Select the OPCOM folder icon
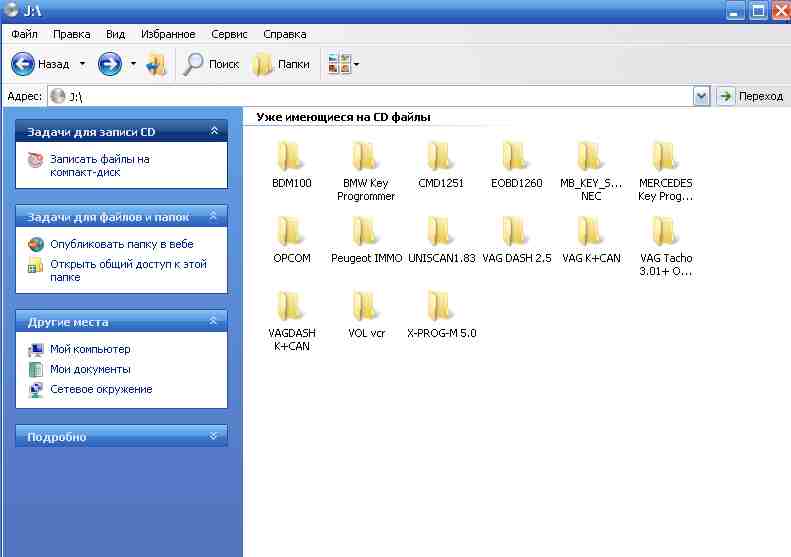This screenshot has height=557, width=791. pyautogui.click(x=291, y=231)
